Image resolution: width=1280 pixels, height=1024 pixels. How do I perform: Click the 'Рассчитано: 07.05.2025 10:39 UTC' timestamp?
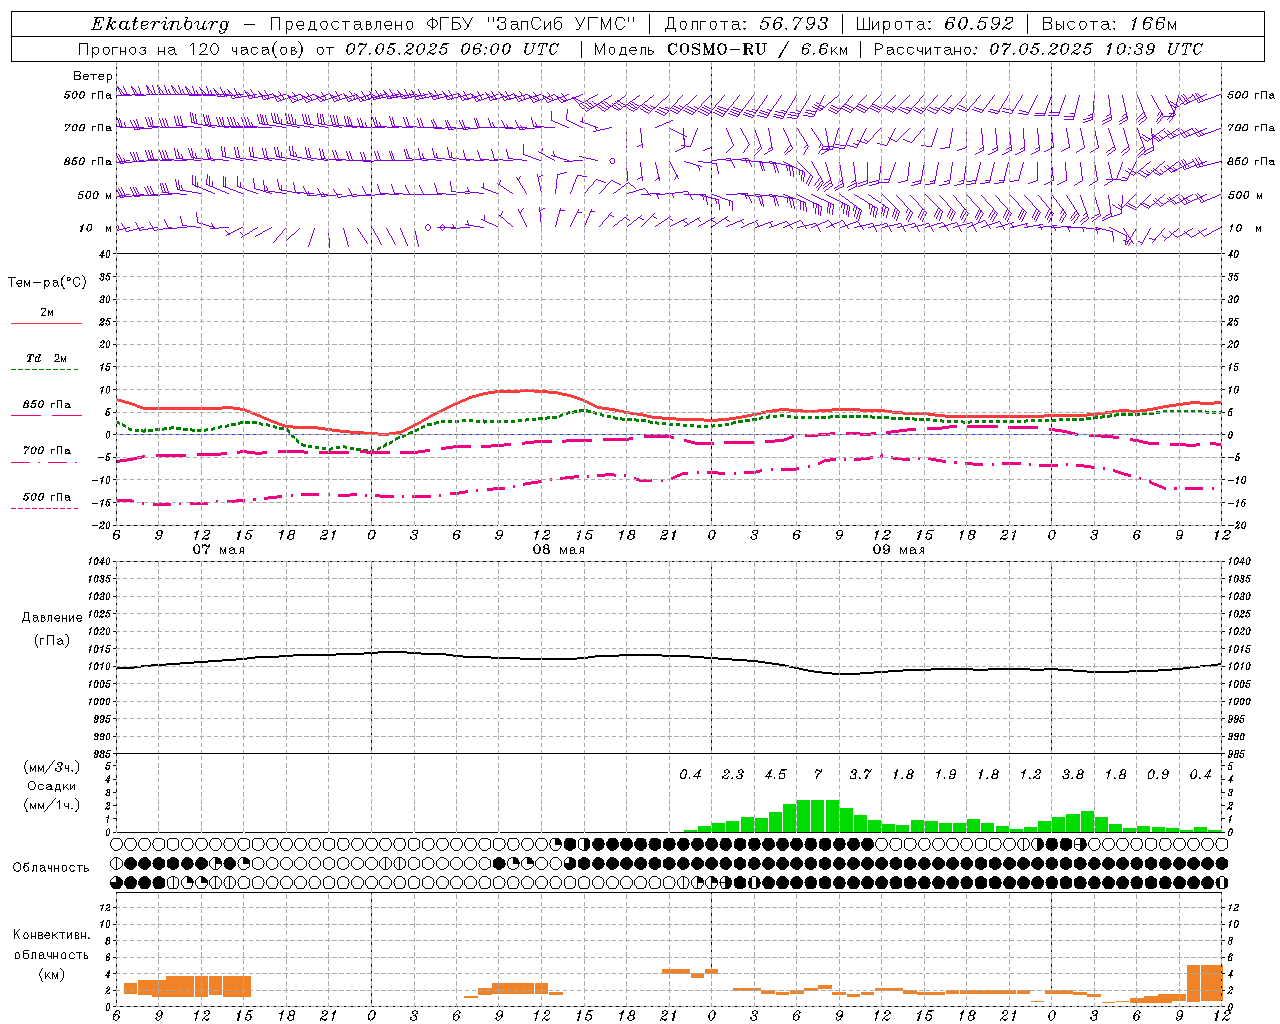coord(1038,49)
